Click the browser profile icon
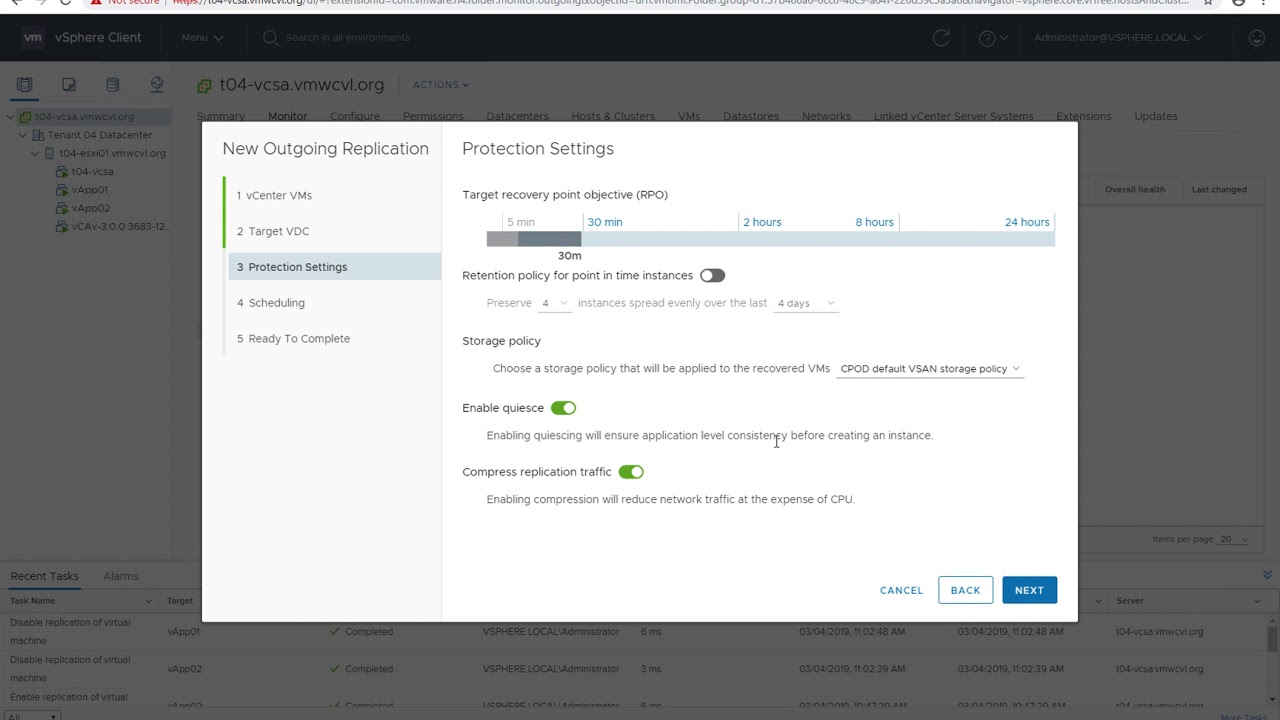1280x720 pixels. click(1239, 3)
